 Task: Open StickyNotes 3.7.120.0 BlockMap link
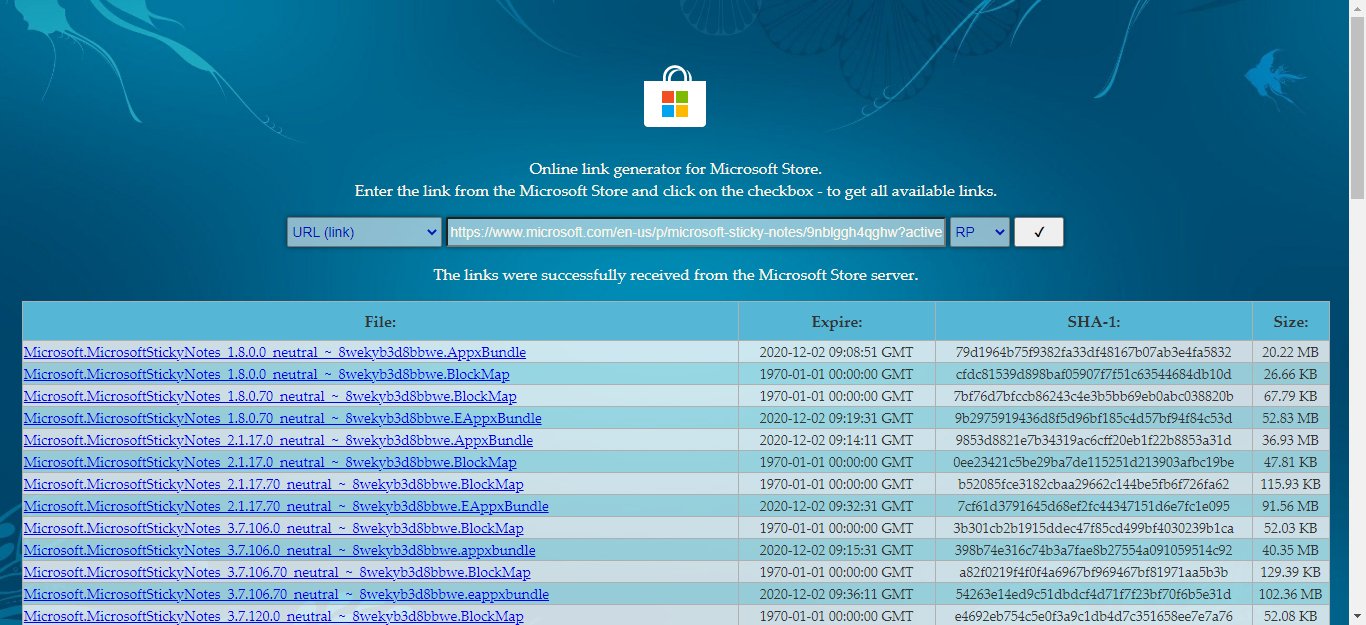[274, 616]
